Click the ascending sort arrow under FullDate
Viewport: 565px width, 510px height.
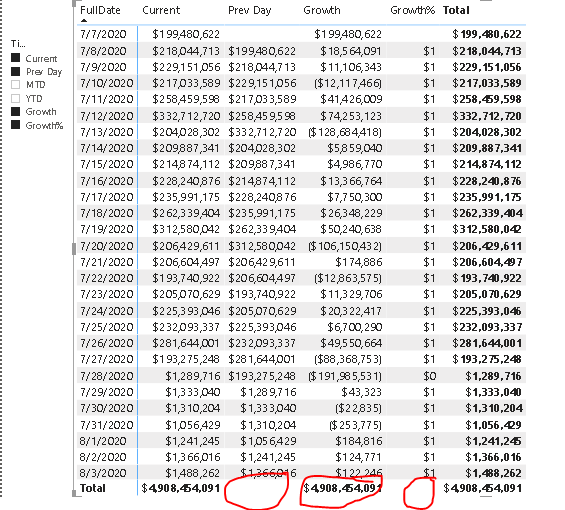click(84, 21)
